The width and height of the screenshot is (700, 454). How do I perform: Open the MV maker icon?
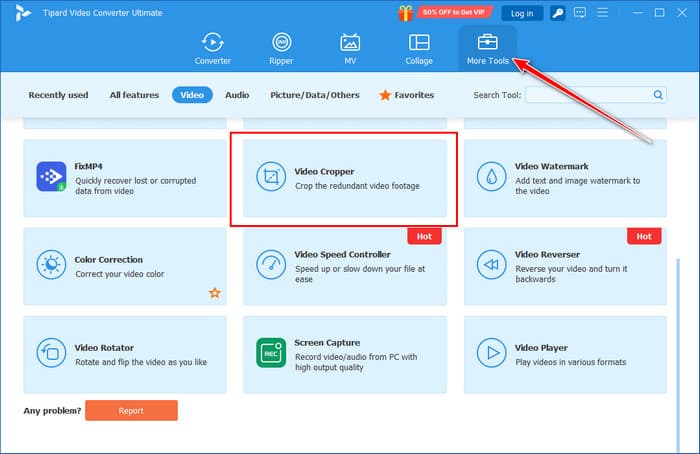click(350, 44)
